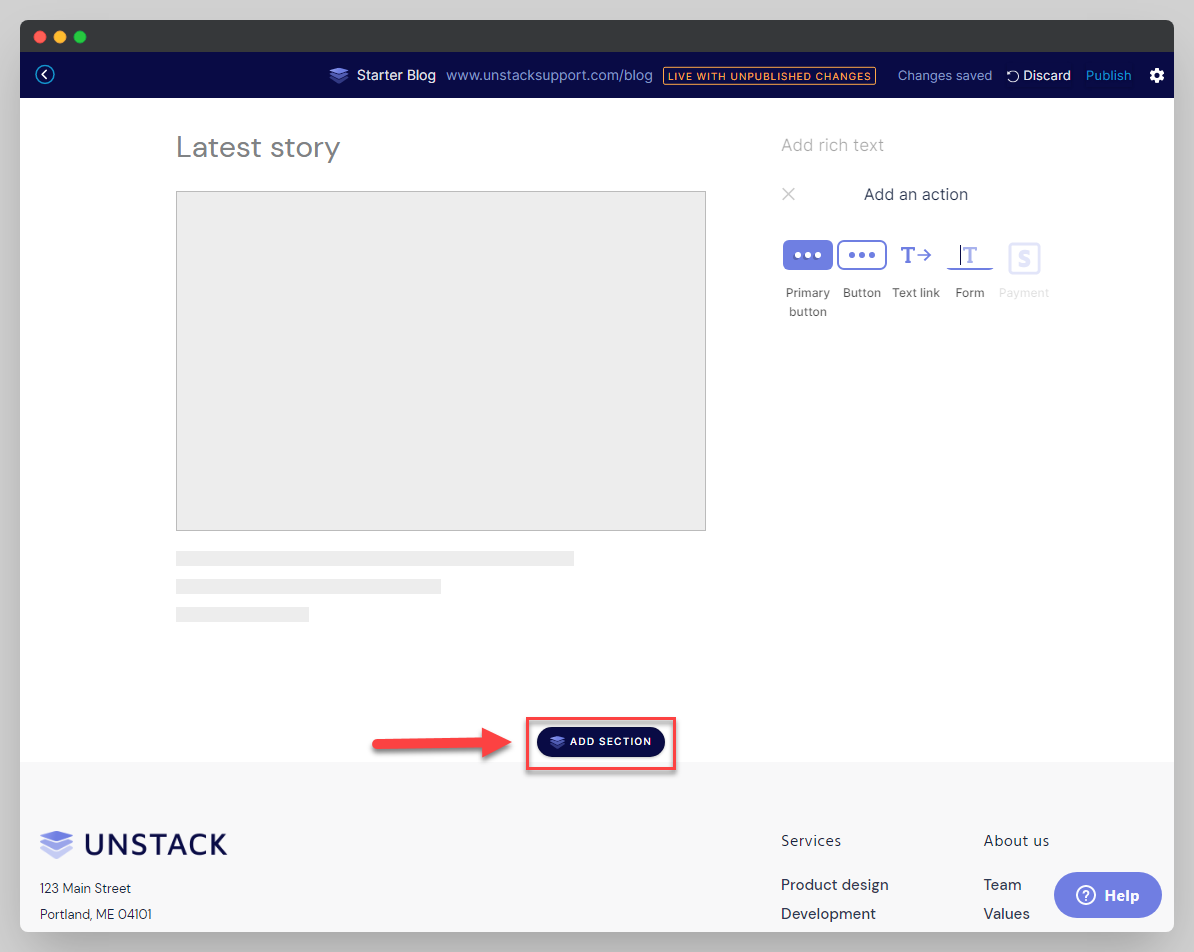Screen dimensions: 1194x952
Task: Dismiss the action panel with the X
Action: pyautogui.click(x=788, y=194)
